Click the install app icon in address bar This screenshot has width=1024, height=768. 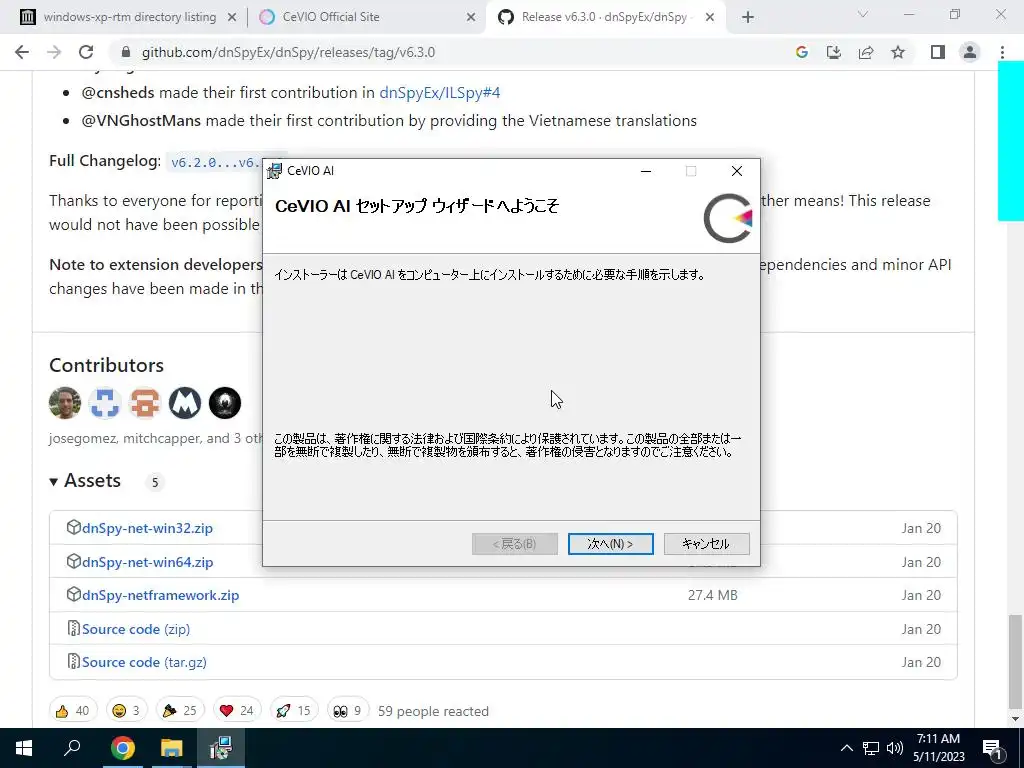click(834, 52)
